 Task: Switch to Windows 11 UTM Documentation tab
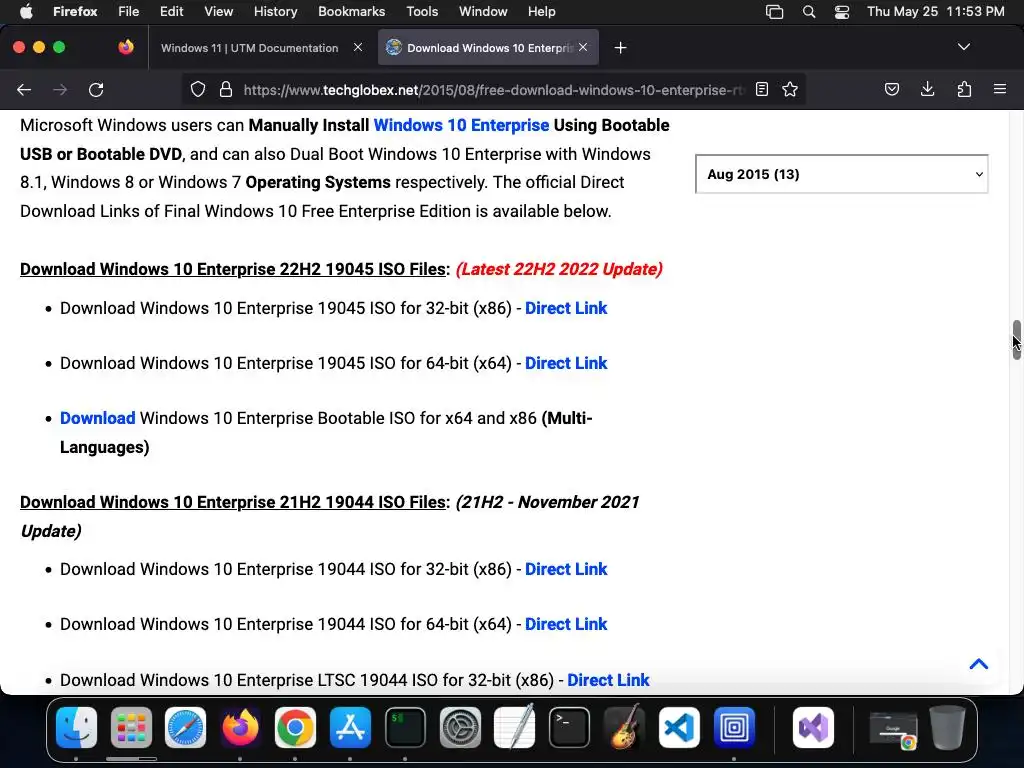pos(249,48)
